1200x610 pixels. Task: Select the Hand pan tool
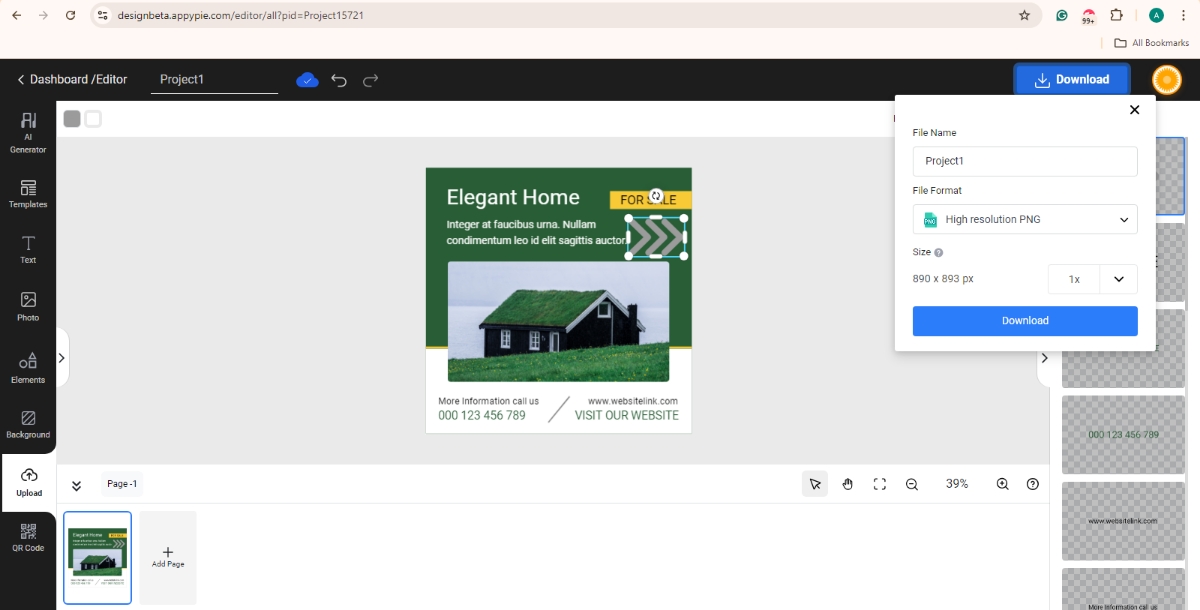(847, 483)
